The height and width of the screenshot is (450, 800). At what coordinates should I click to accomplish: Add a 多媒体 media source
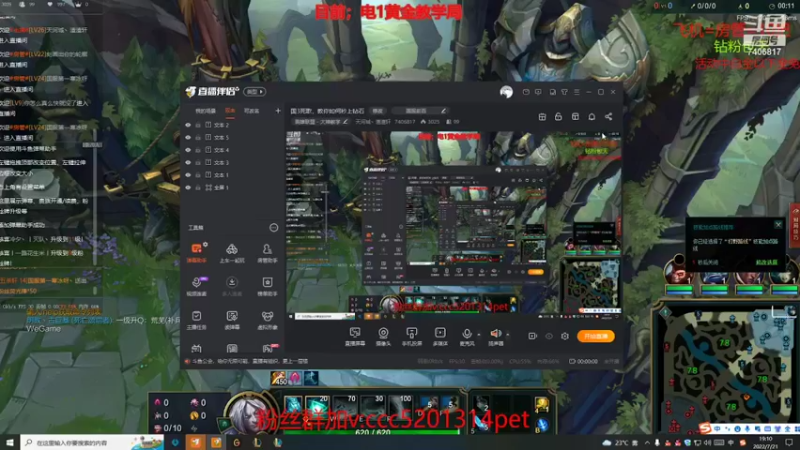coord(440,337)
